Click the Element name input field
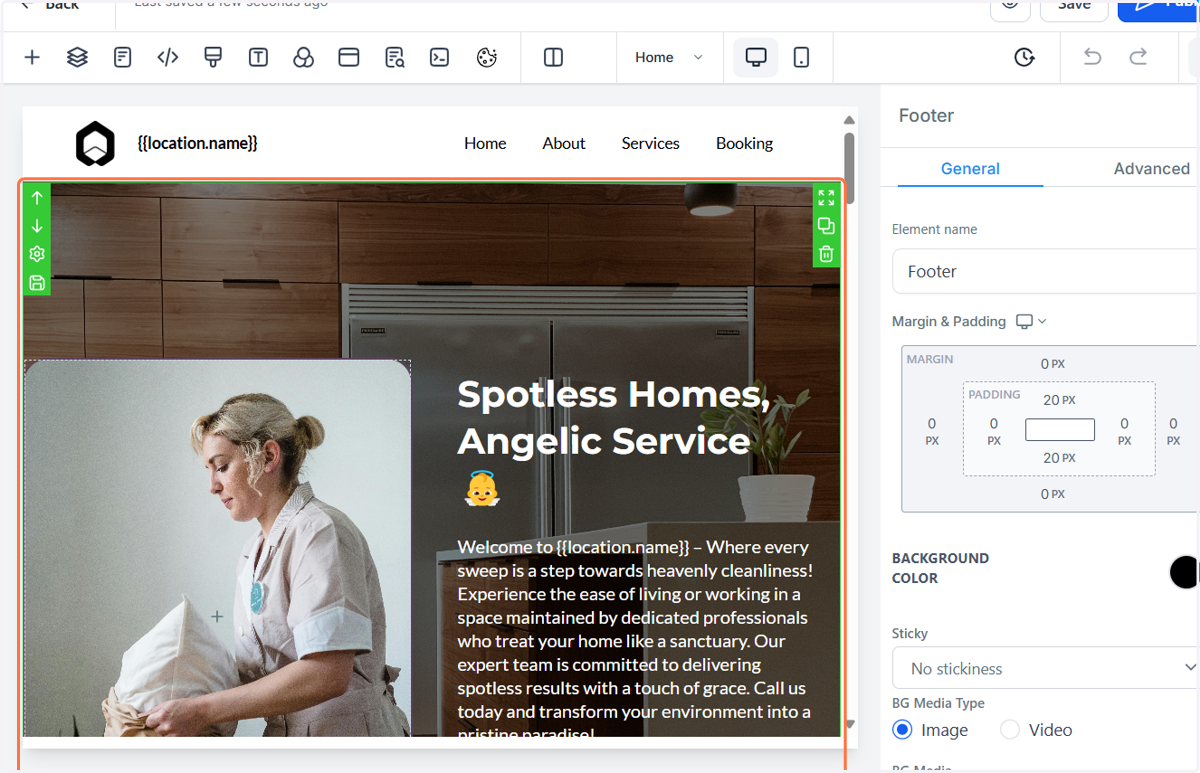 pos(1046,271)
